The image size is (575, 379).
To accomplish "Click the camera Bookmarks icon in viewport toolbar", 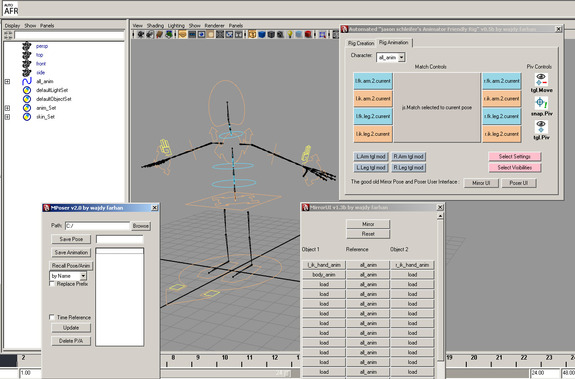I will point(159,34).
